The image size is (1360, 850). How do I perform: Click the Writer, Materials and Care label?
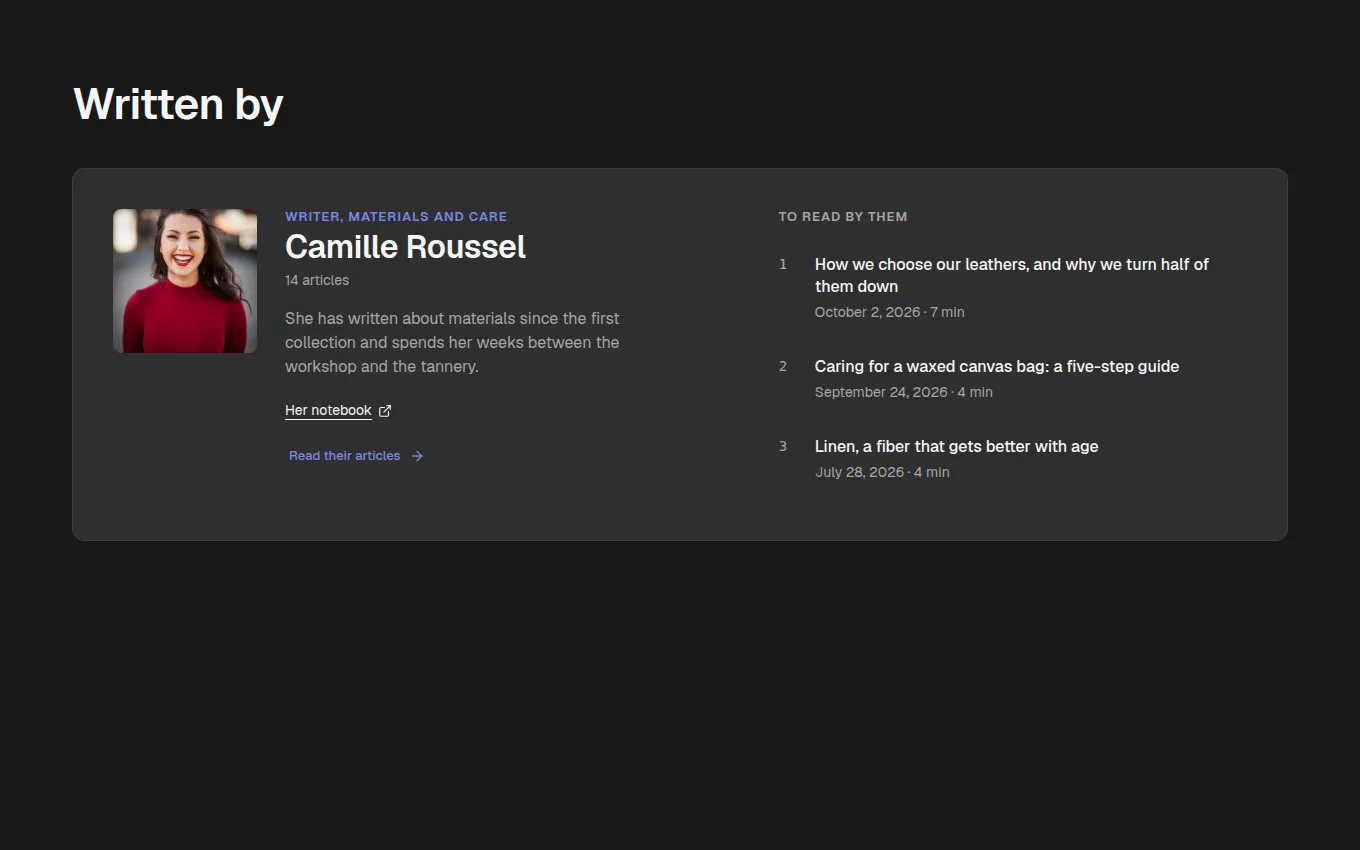click(396, 216)
